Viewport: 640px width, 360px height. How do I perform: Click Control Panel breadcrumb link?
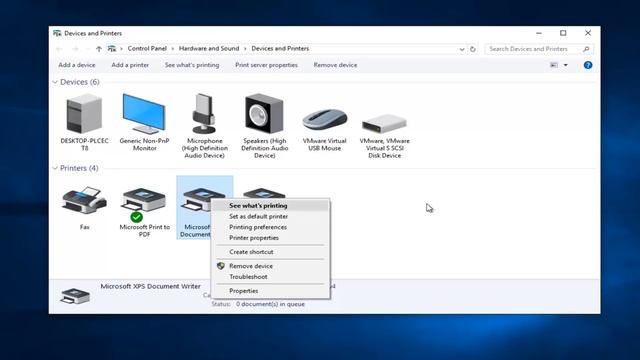coord(147,49)
